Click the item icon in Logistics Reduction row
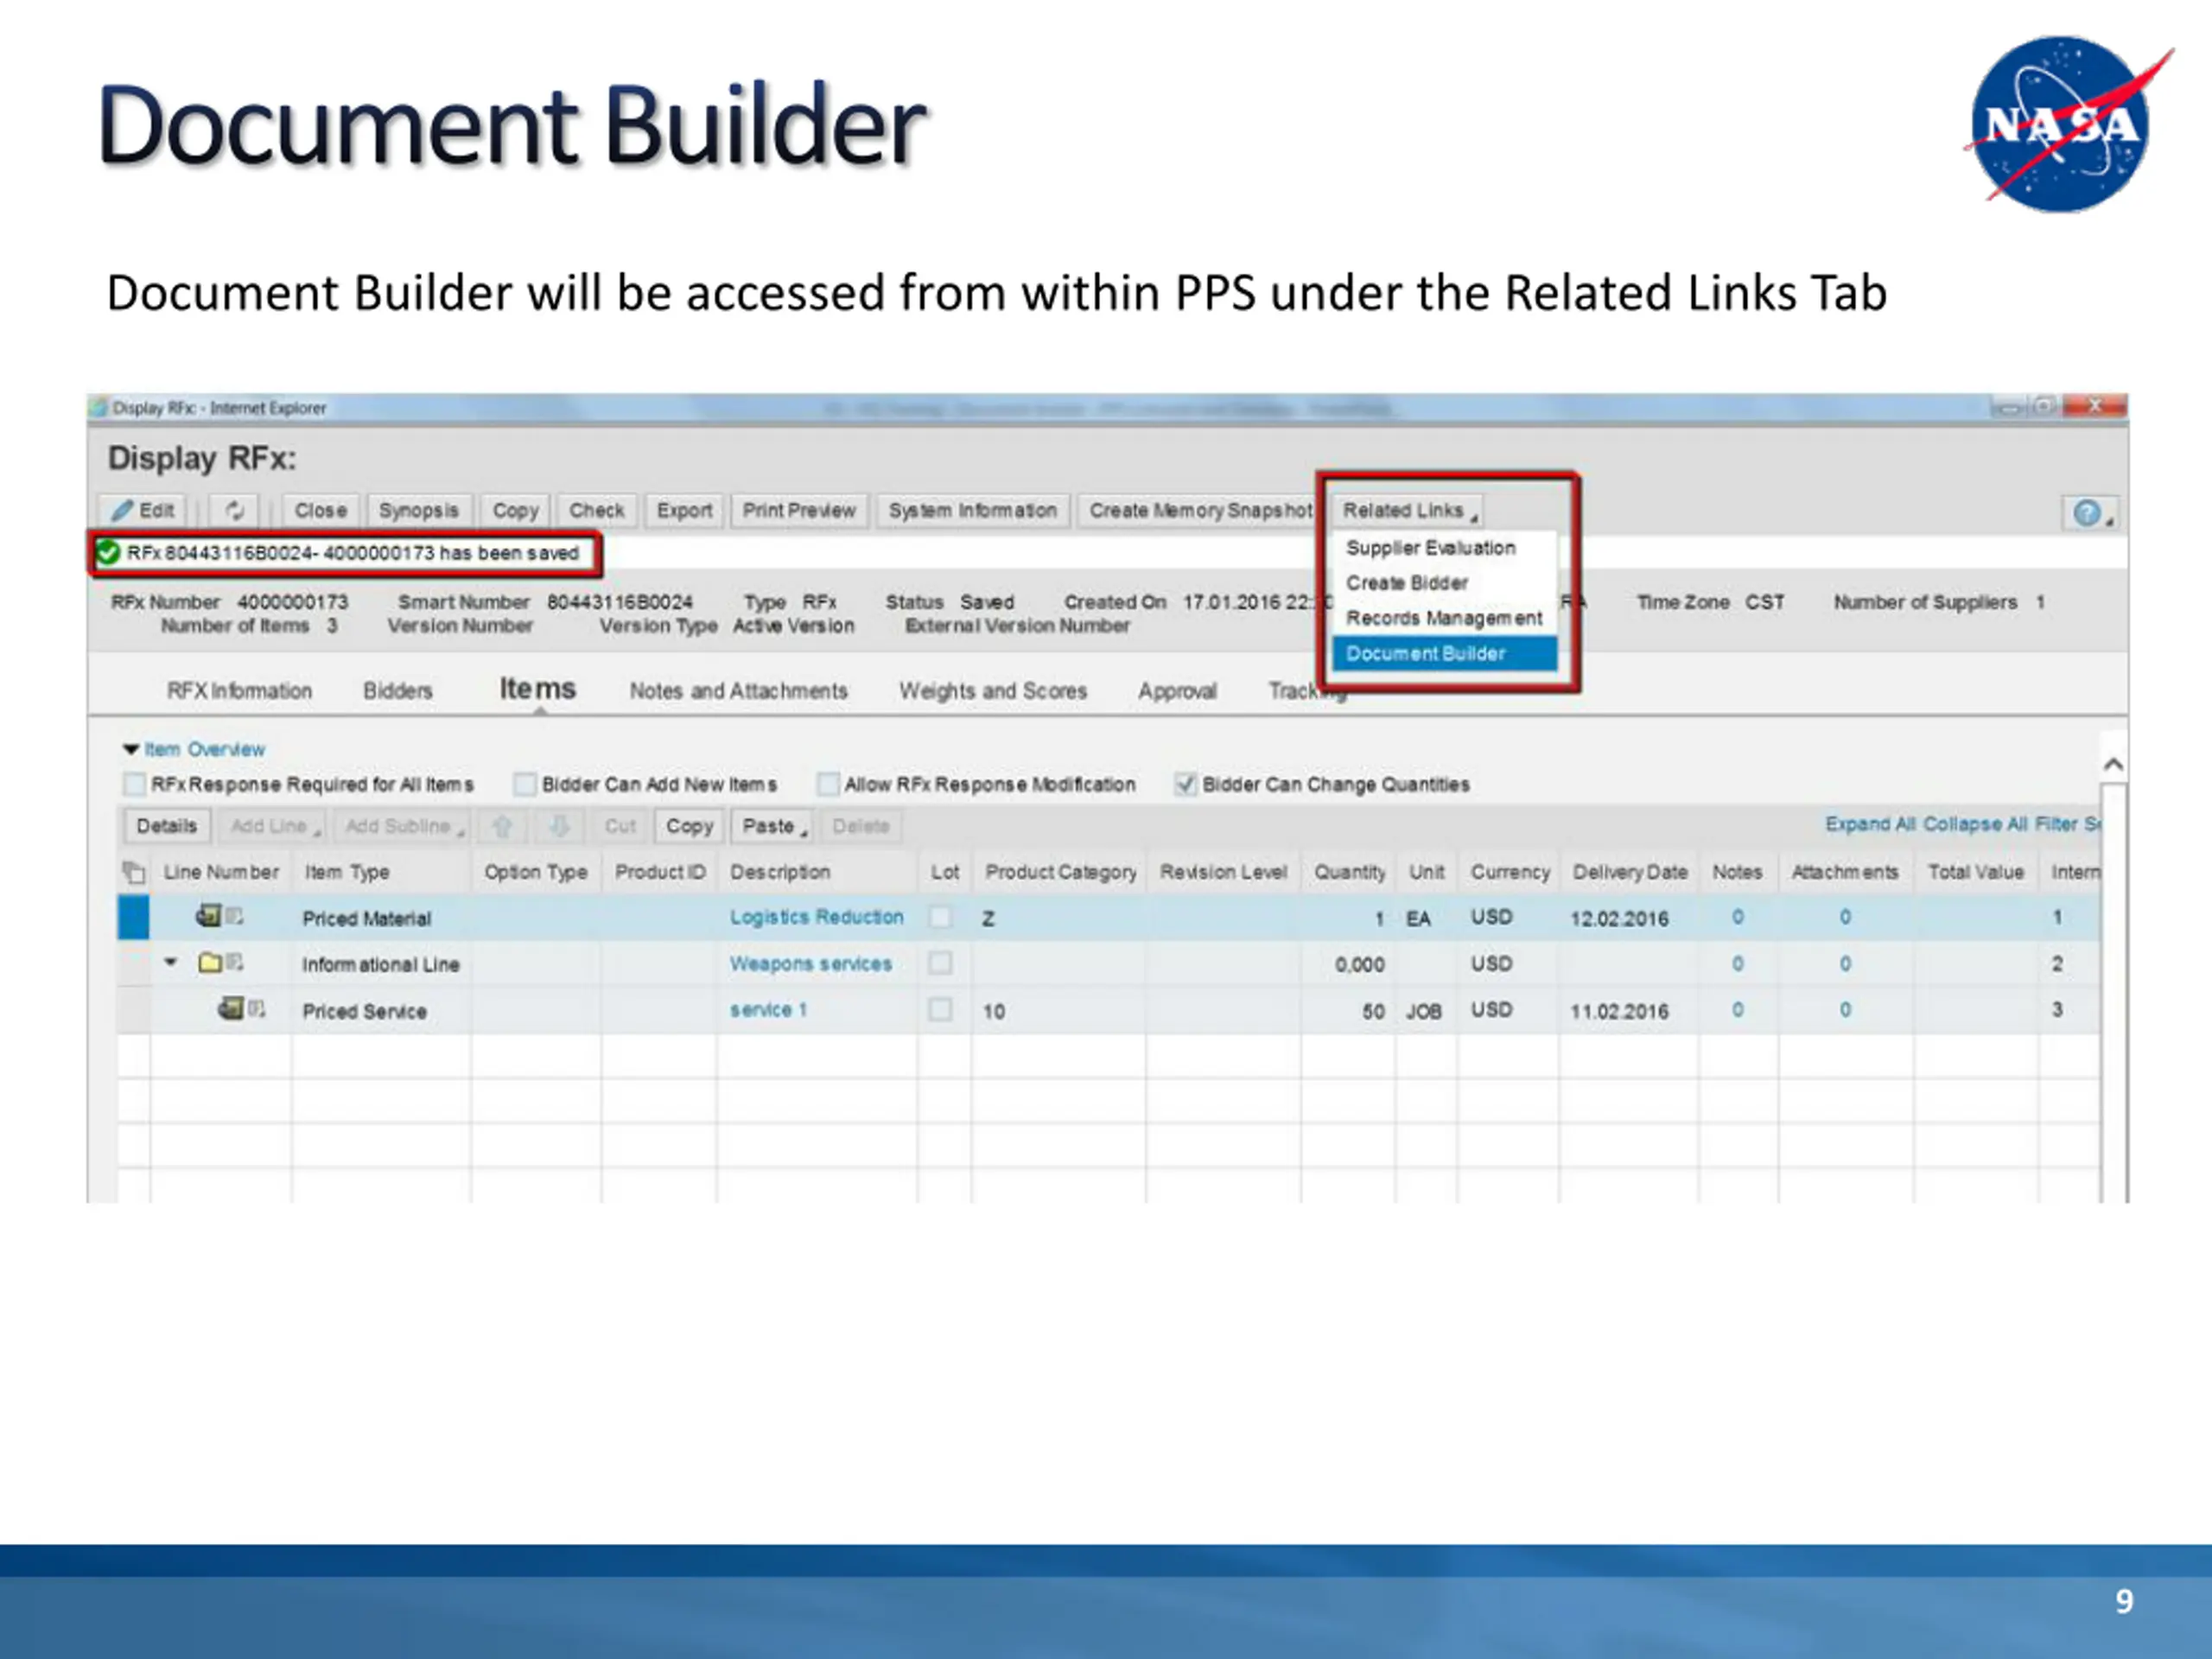 tap(209, 915)
